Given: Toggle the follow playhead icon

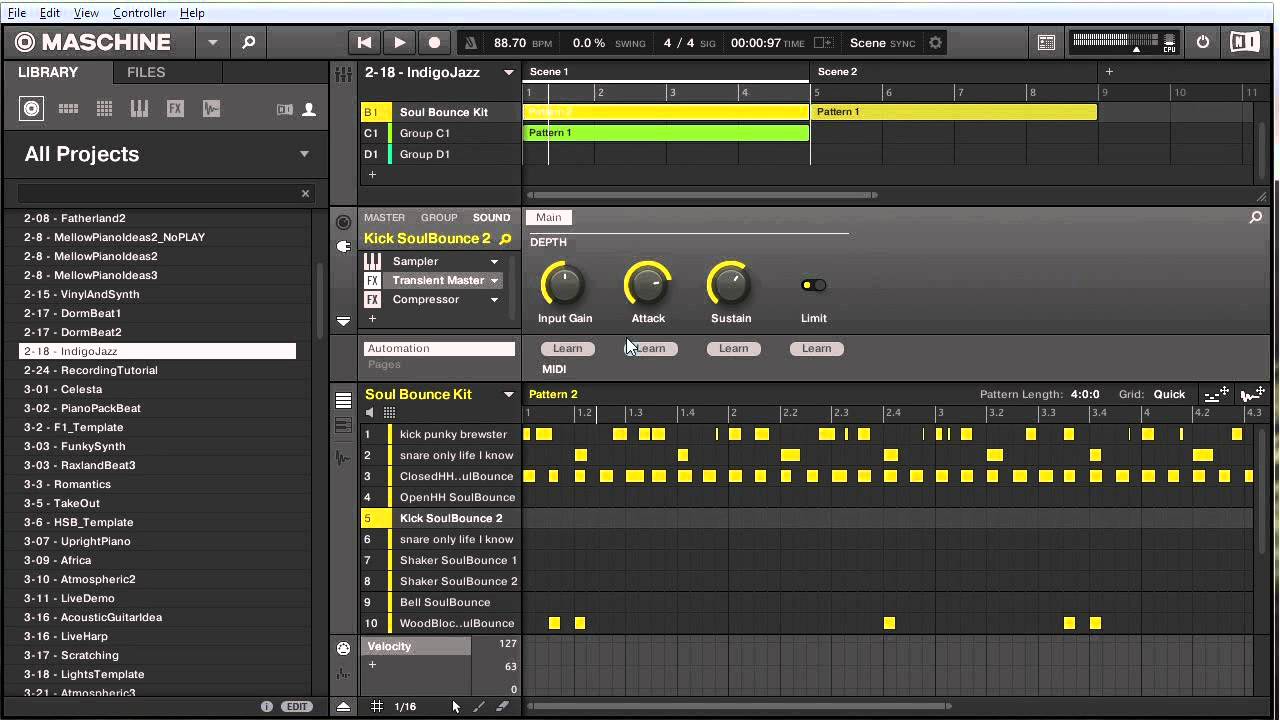Looking at the screenshot, I should coord(824,43).
